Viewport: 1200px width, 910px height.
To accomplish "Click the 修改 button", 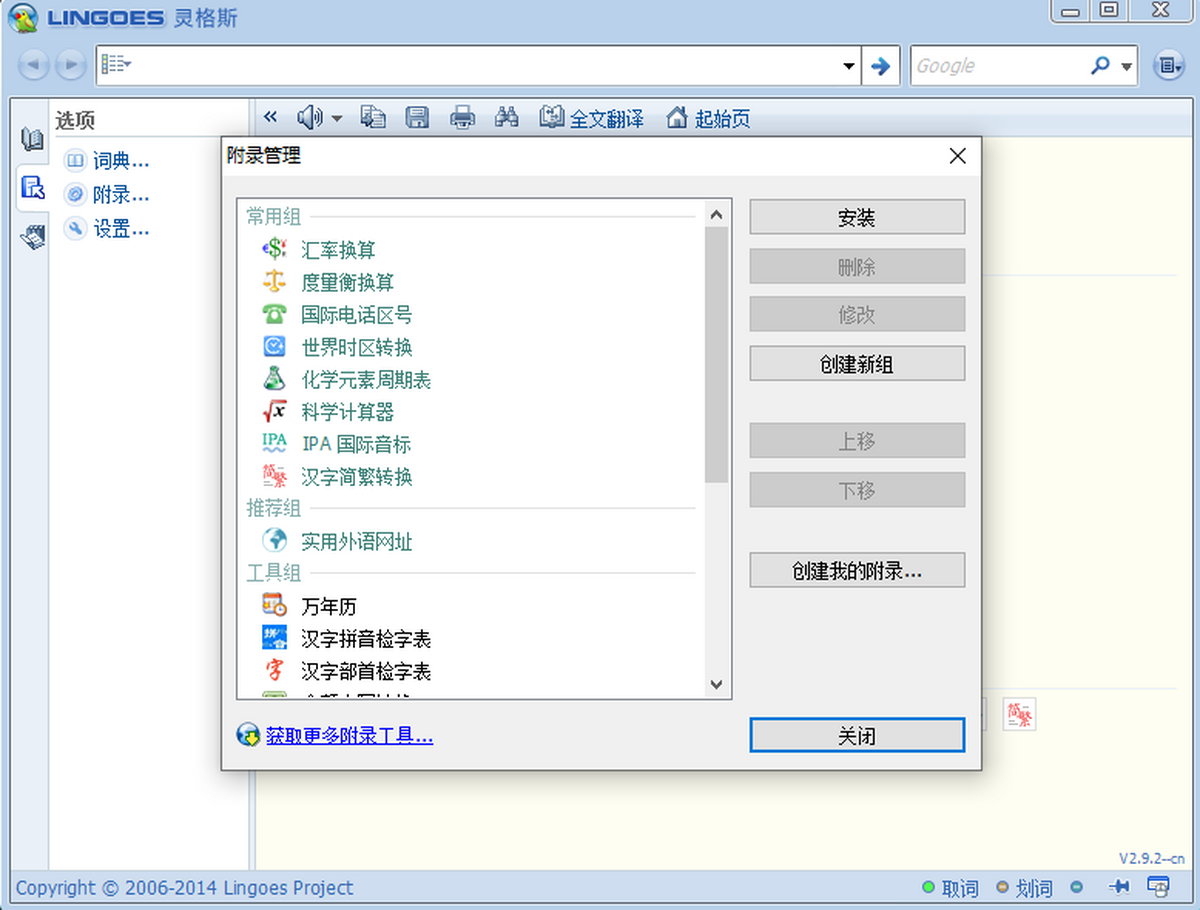I will point(857,314).
